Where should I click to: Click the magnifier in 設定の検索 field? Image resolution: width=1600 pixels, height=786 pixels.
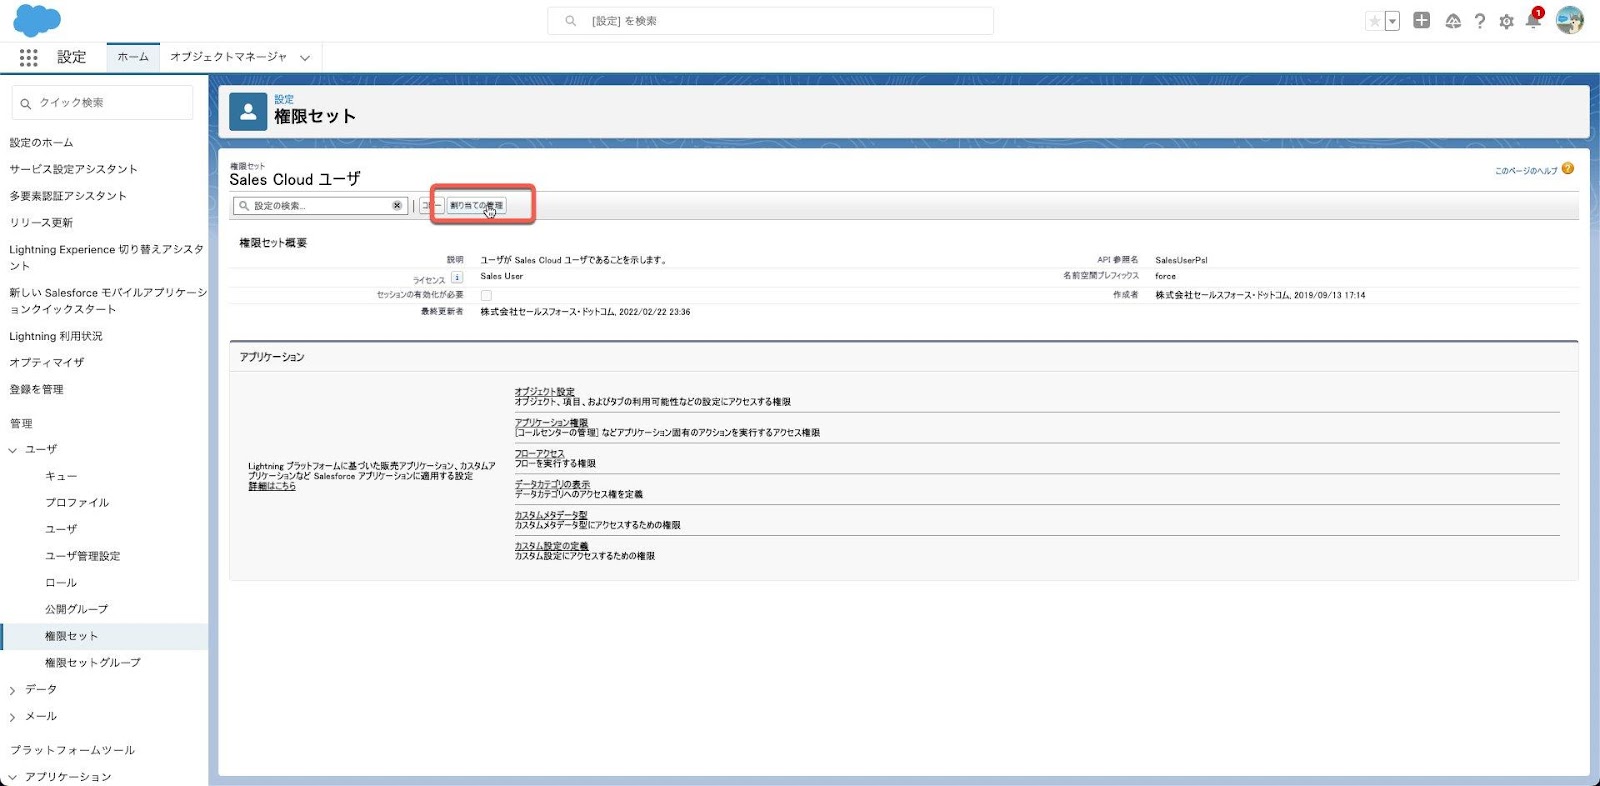coord(243,206)
